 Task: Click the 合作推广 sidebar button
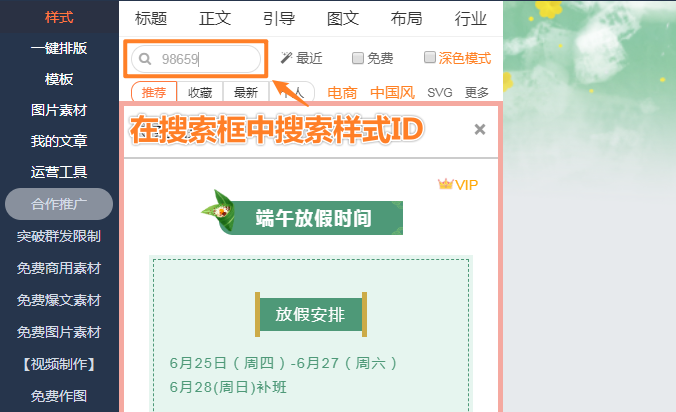[x=59, y=204]
